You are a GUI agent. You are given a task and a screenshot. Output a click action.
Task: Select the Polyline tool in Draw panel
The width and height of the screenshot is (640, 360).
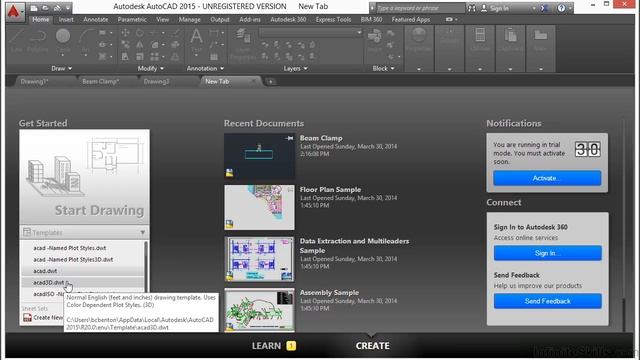[x=38, y=40]
